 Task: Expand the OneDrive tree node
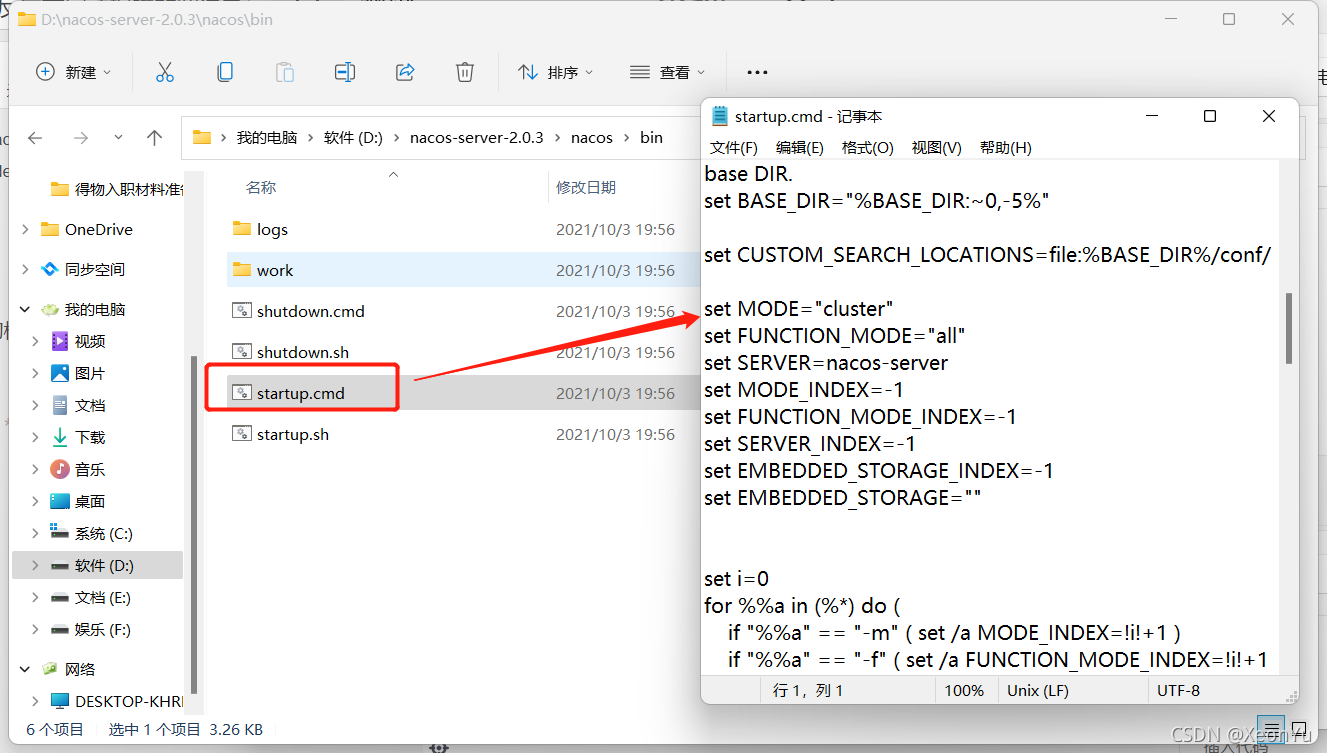25,229
